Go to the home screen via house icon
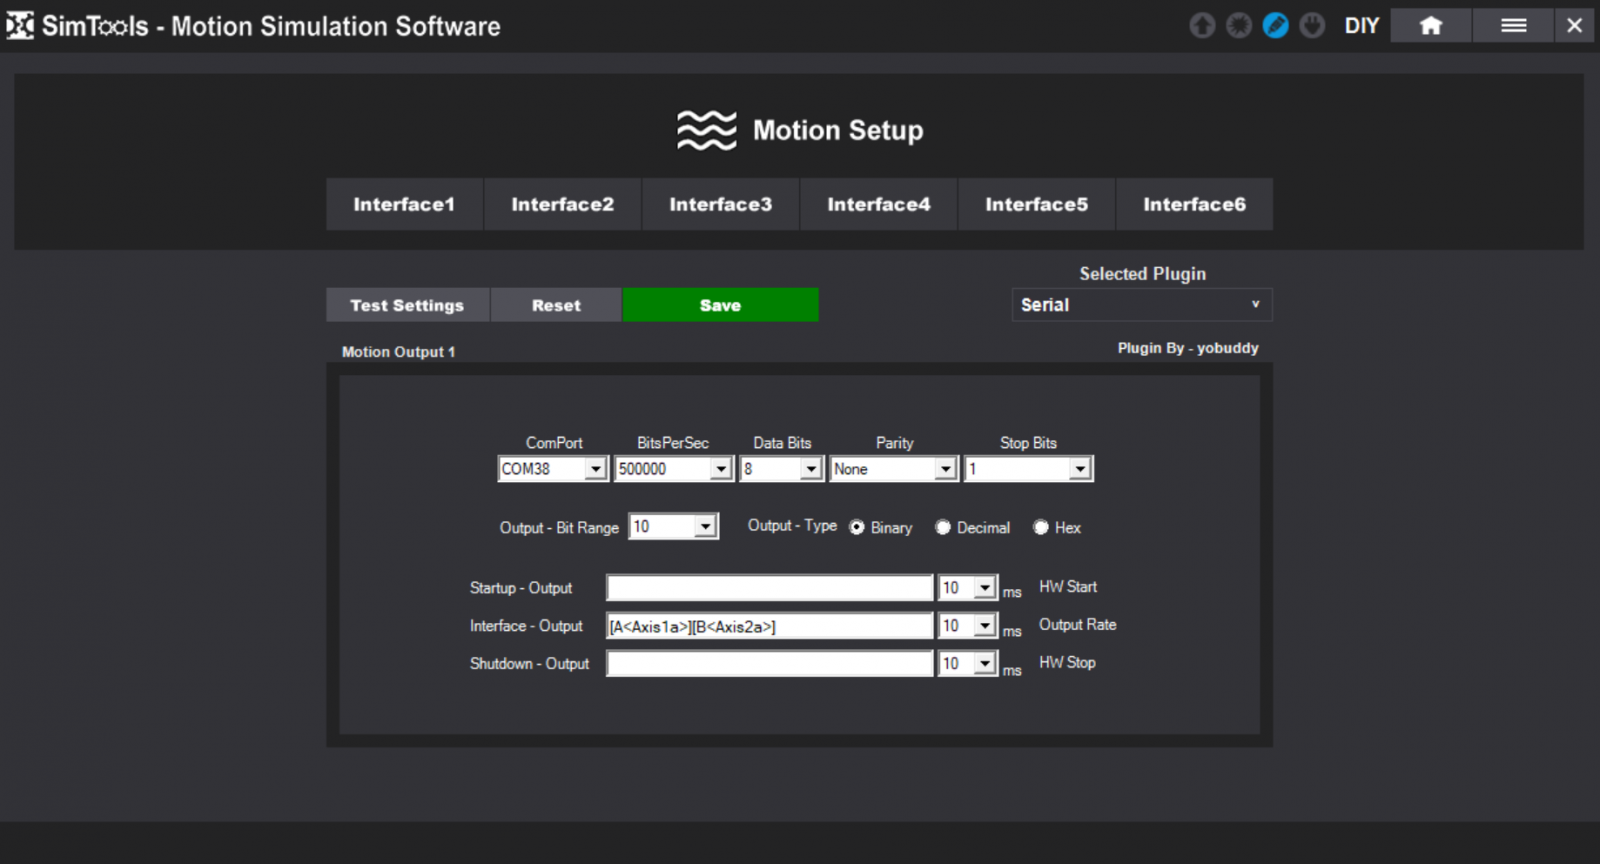 1431,26
